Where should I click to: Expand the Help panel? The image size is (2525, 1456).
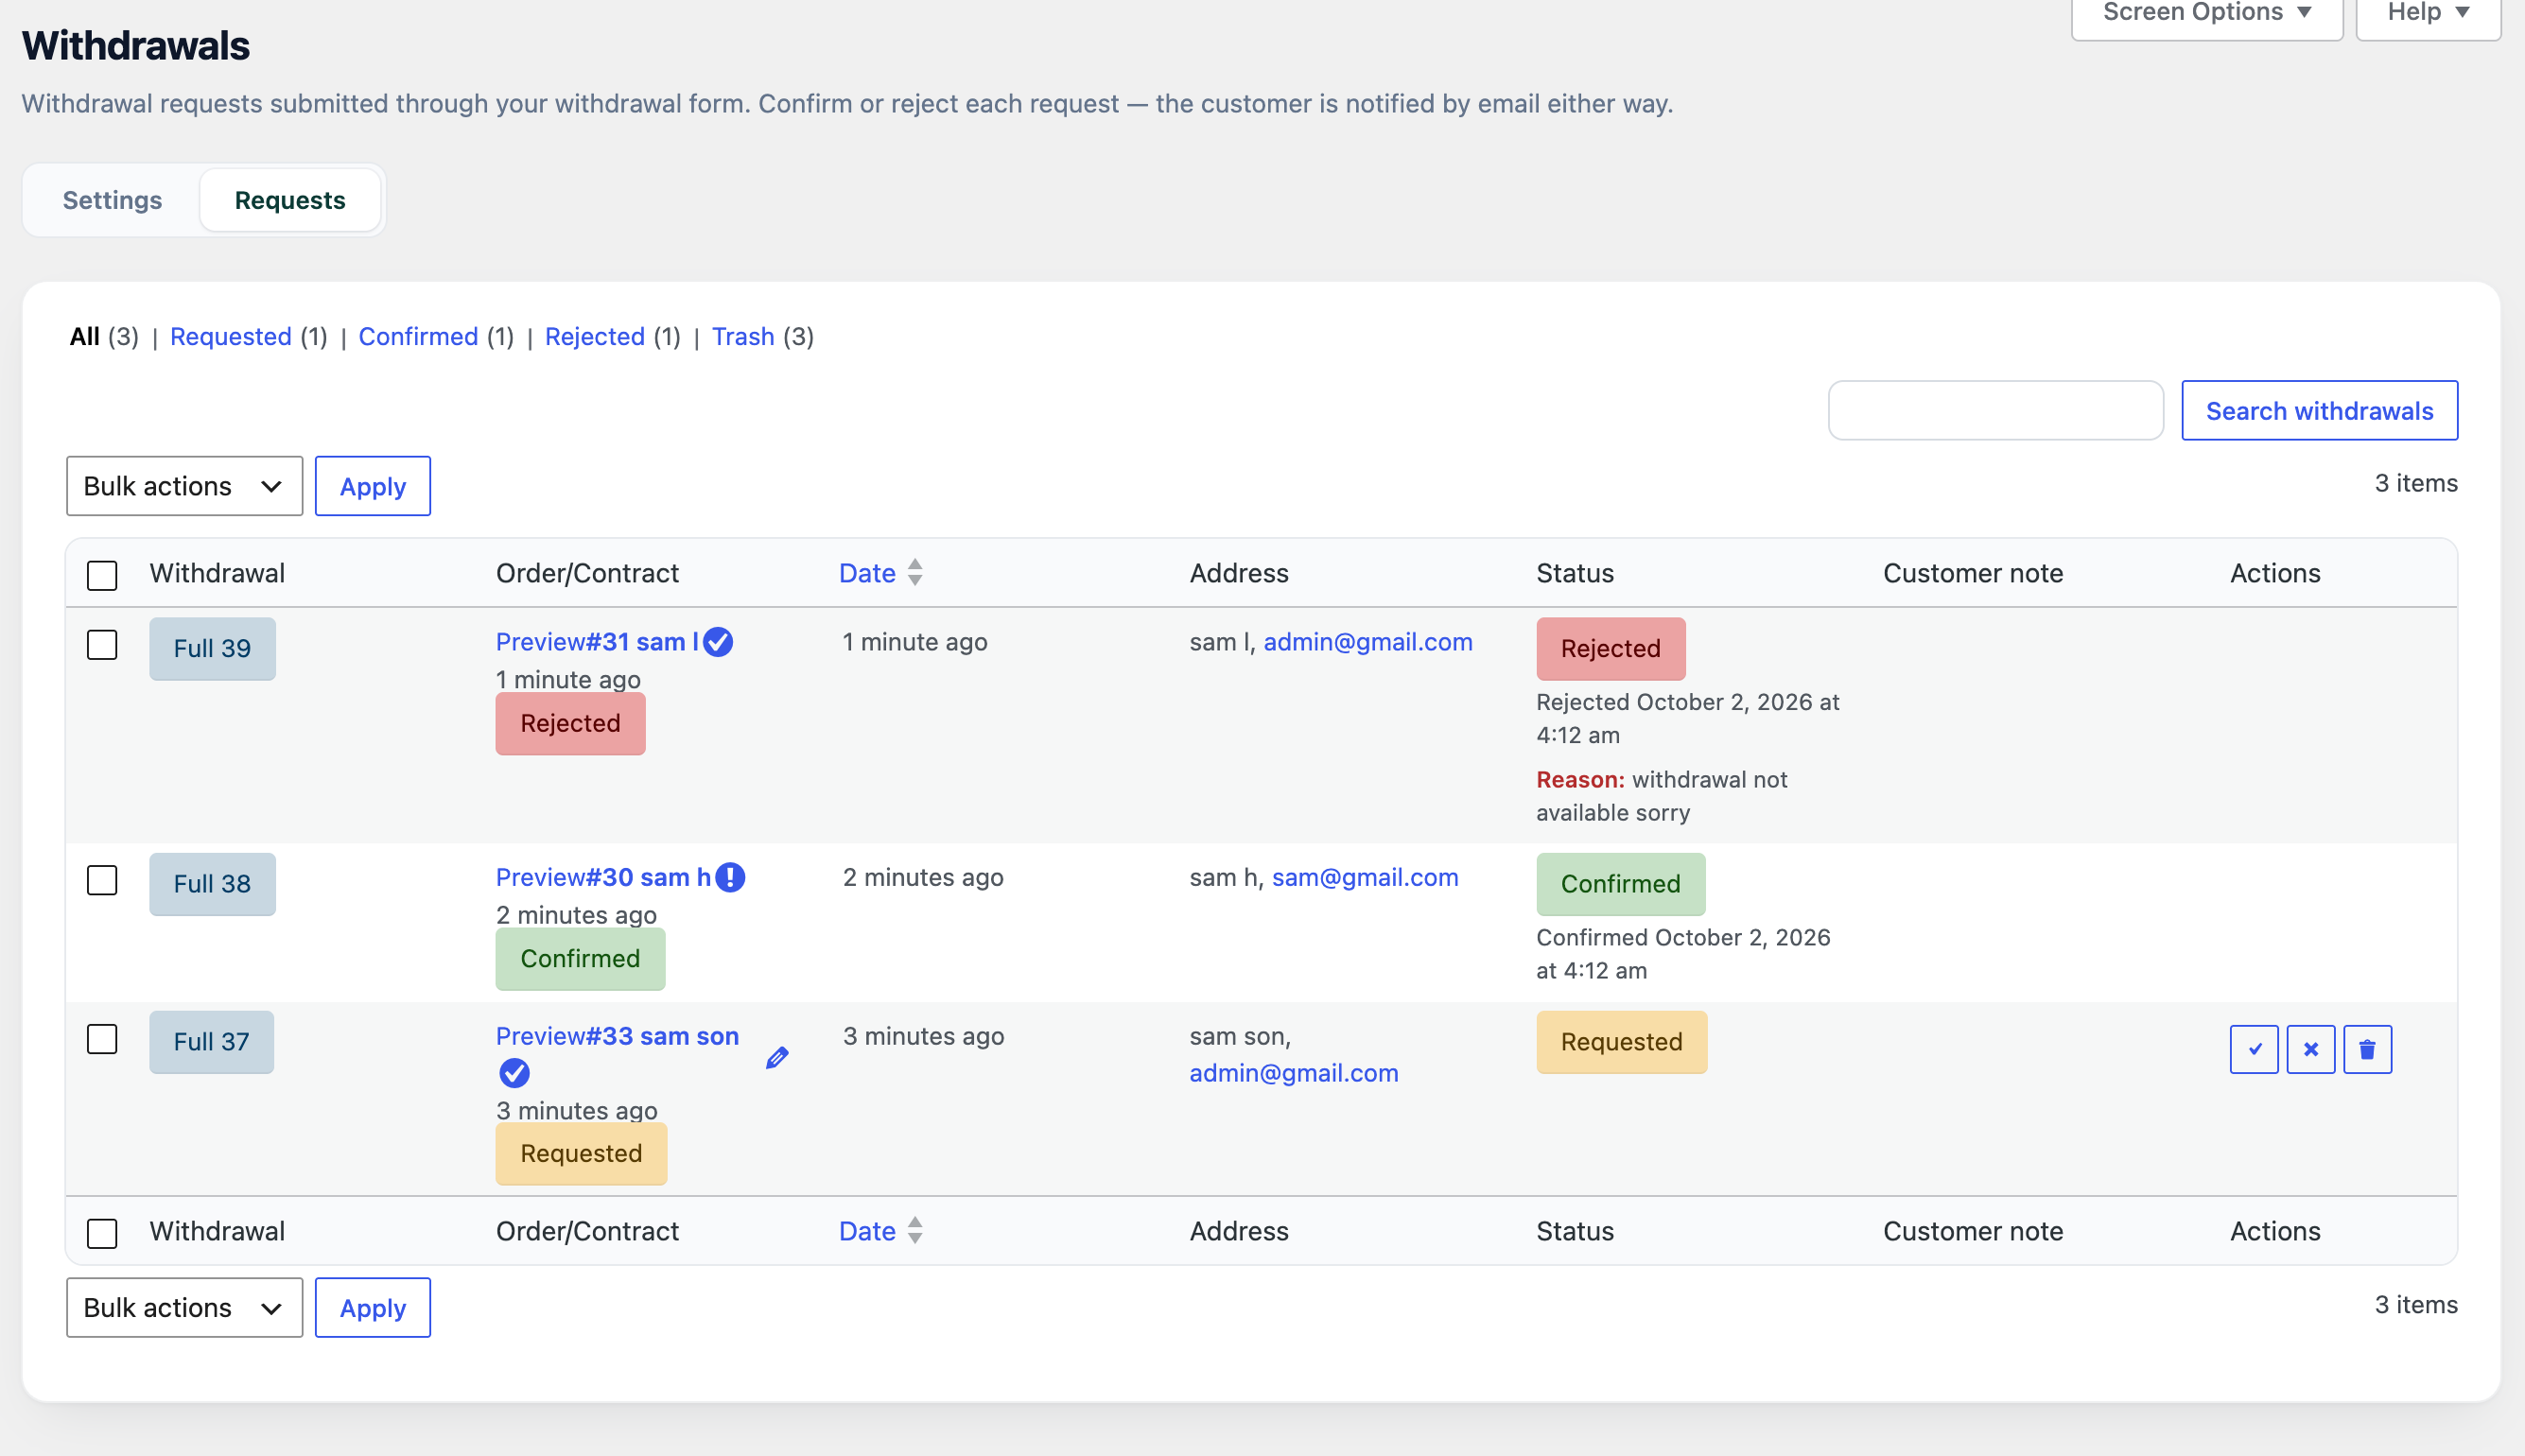coord(2428,13)
